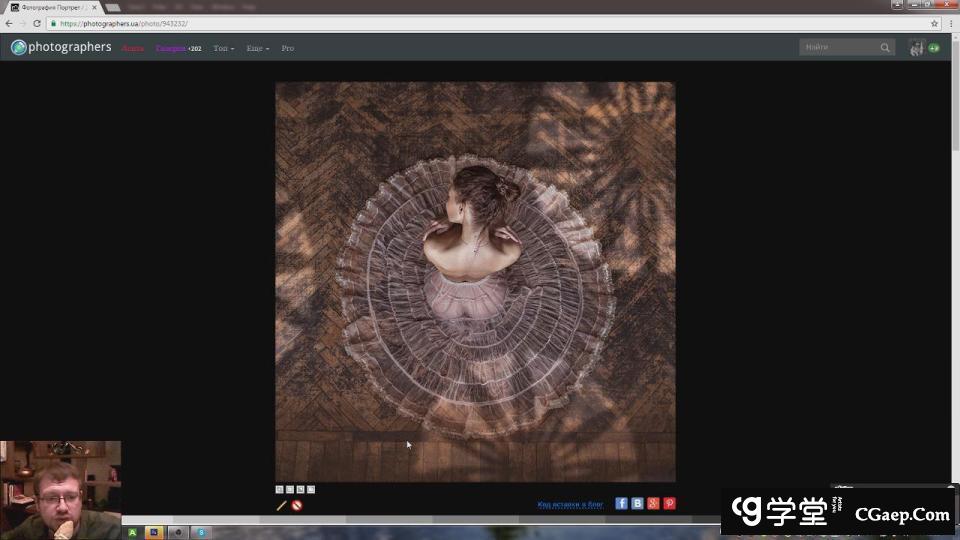Click the pencil edit icon below photo

pos(282,505)
